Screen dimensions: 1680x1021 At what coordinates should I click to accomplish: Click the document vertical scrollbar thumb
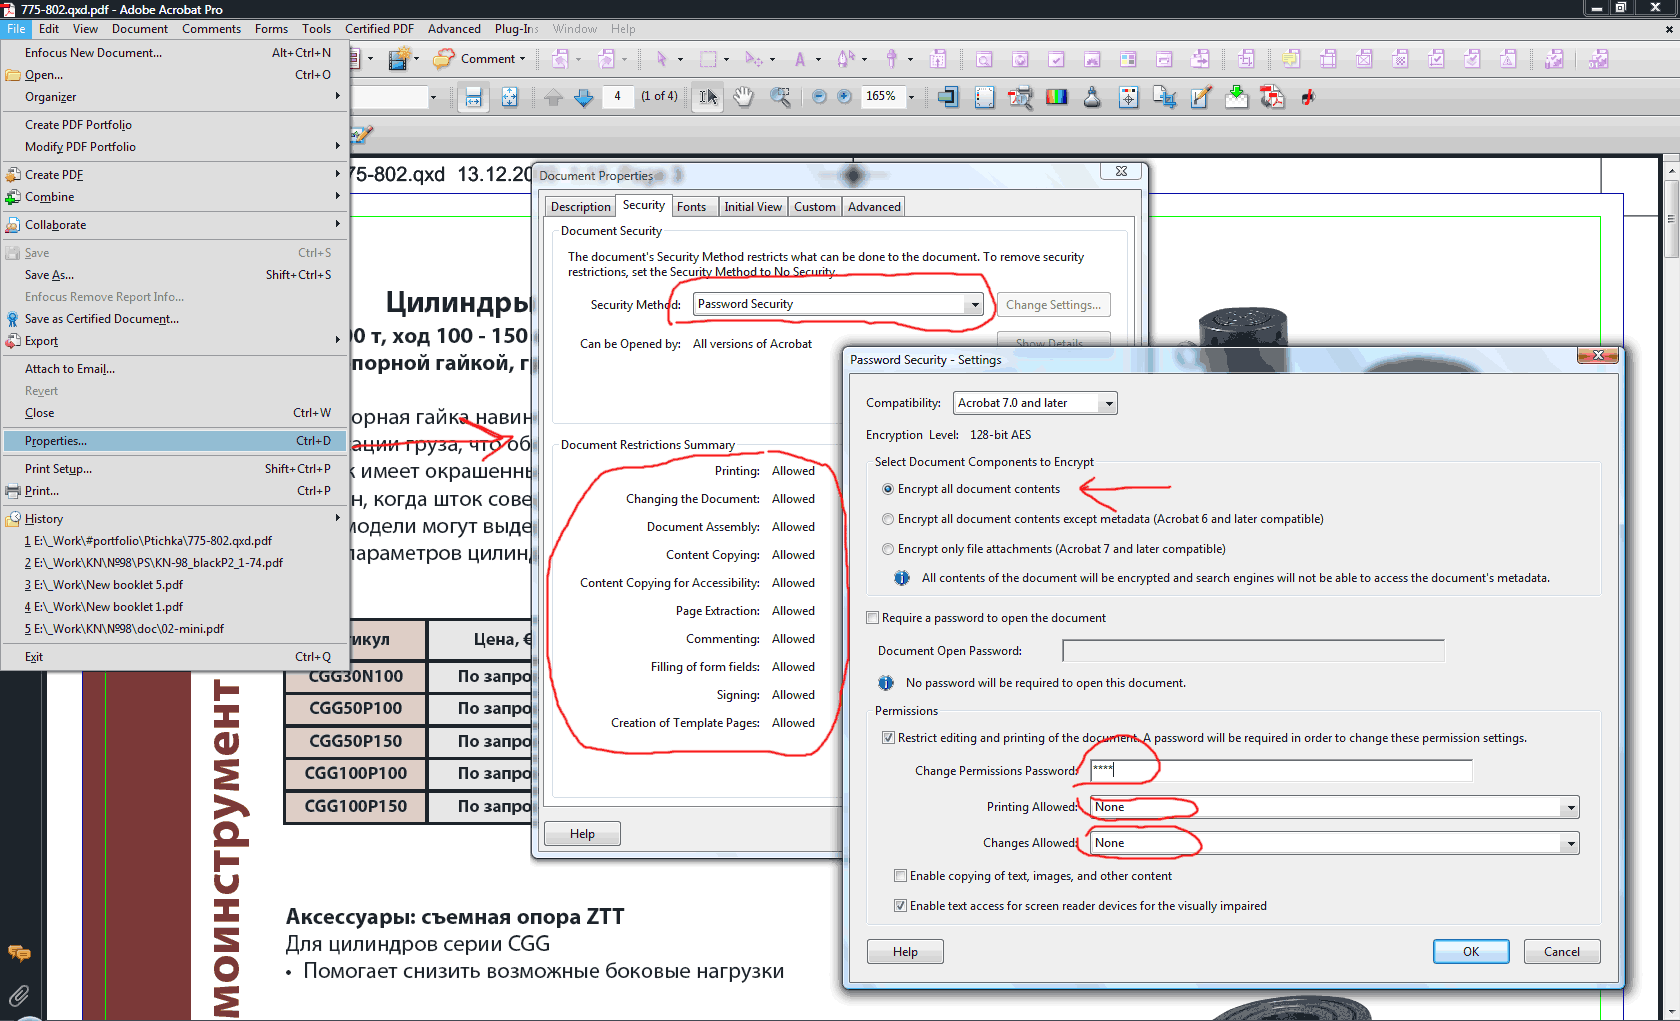point(1671,219)
